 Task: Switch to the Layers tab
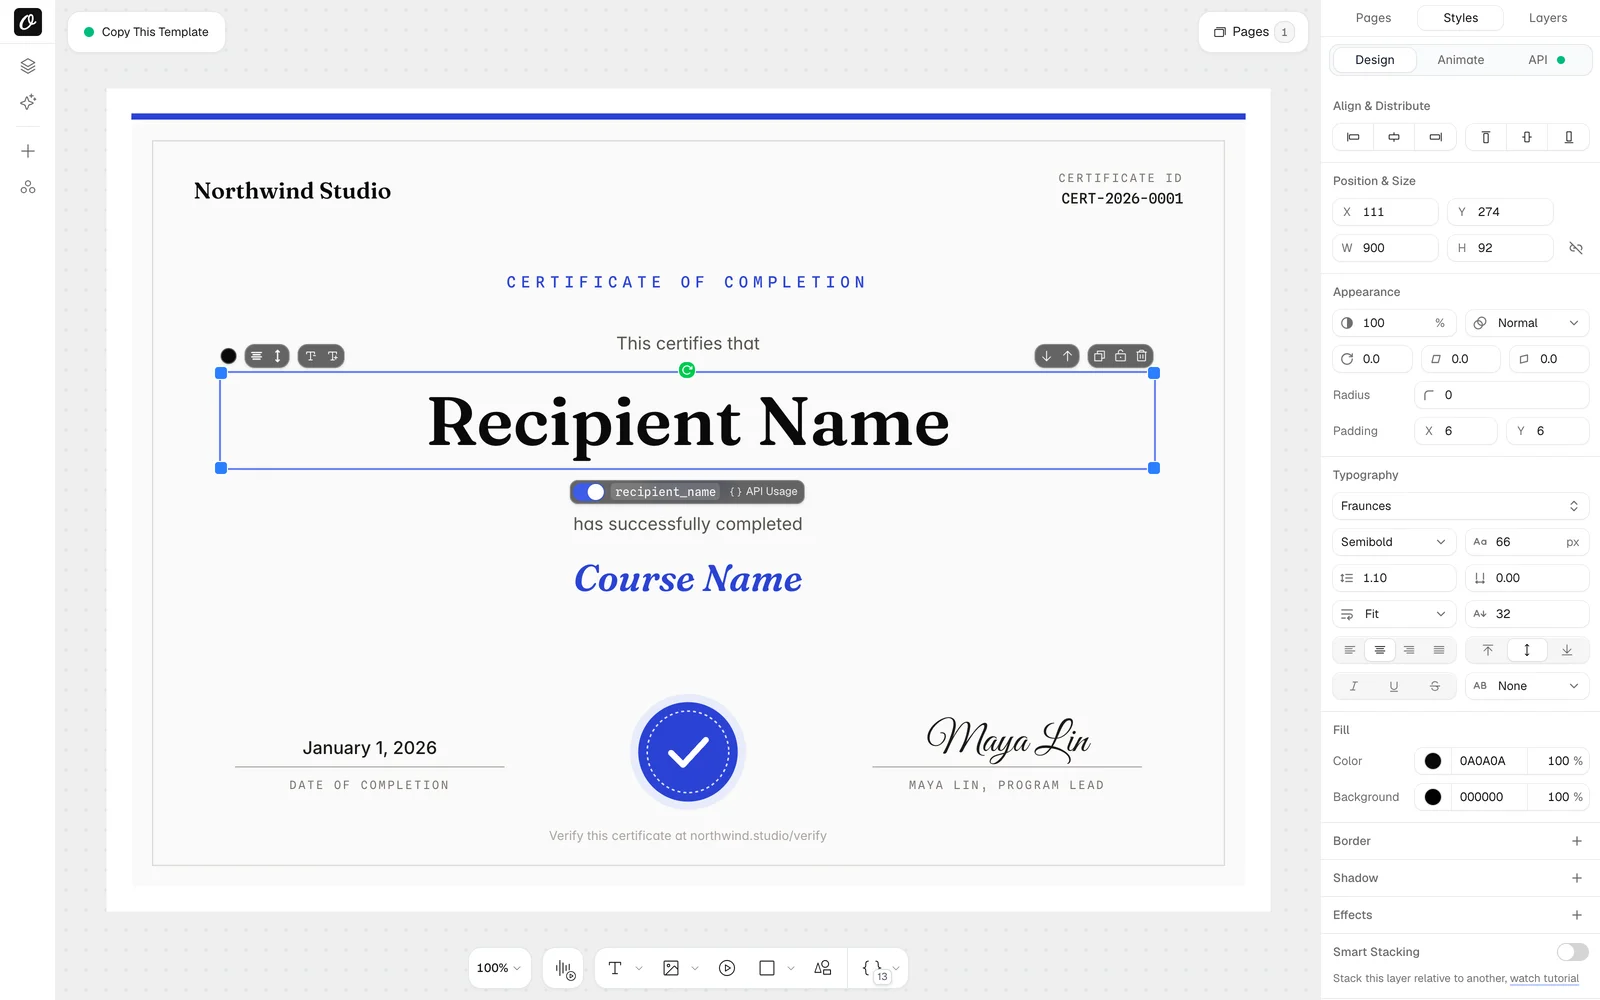pos(1548,18)
